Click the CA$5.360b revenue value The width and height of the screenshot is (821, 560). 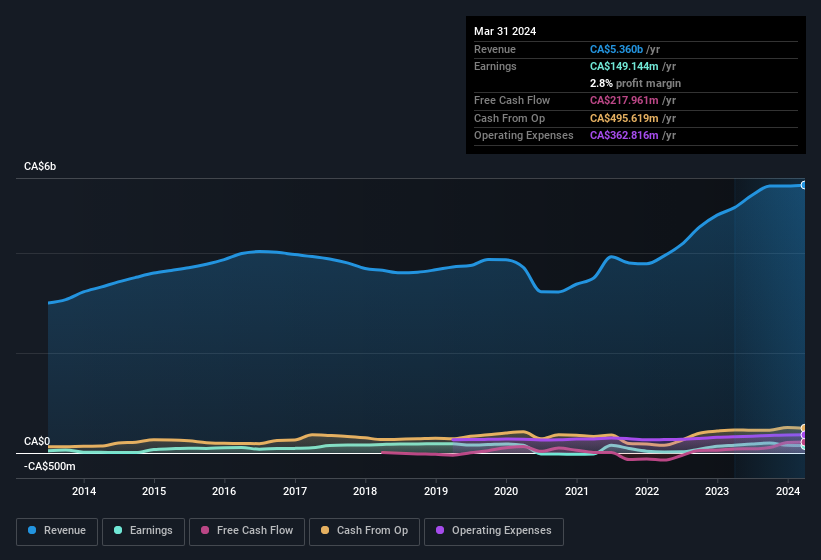point(616,49)
